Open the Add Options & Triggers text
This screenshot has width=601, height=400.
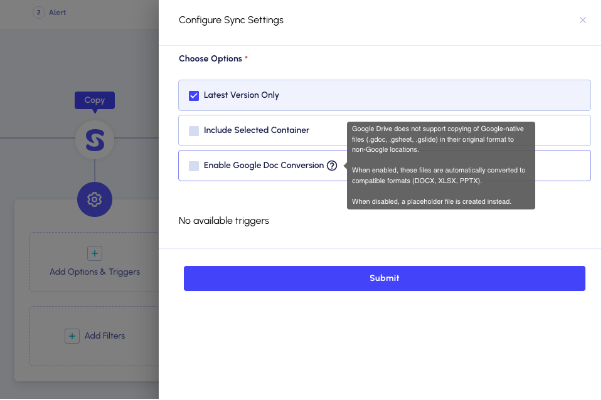tap(95, 272)
